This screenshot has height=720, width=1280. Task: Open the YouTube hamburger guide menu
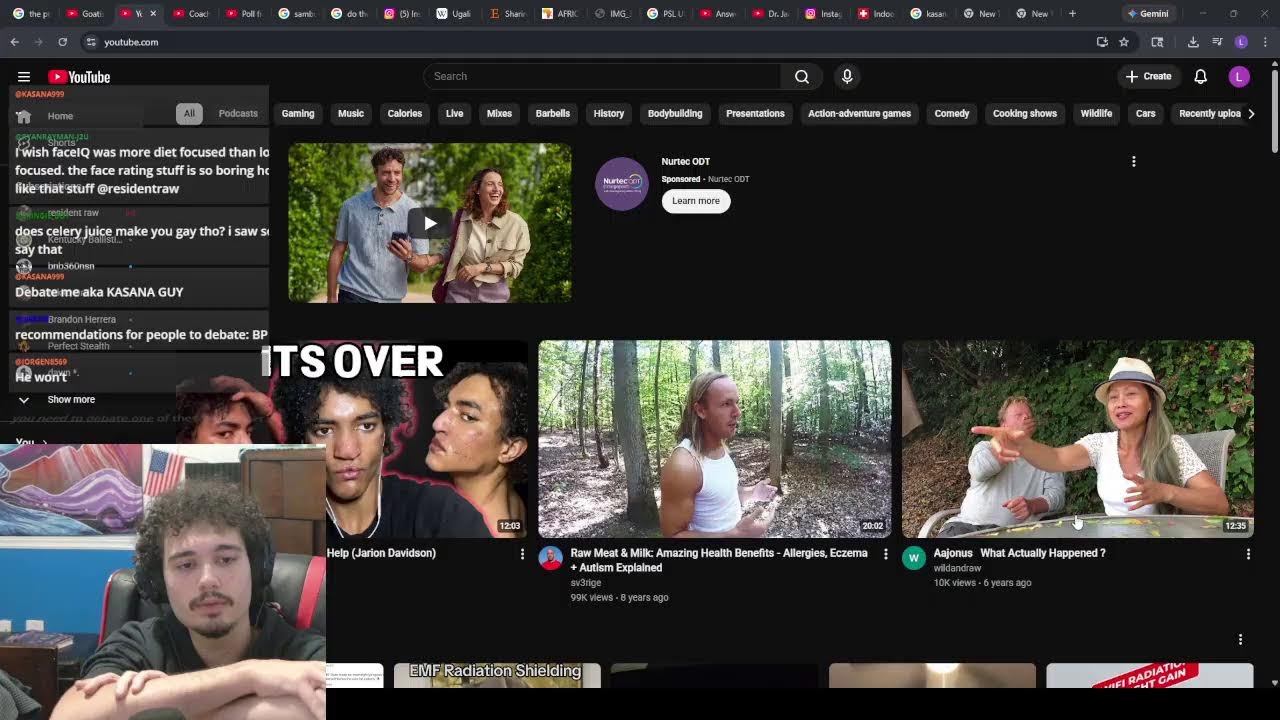click(x=24, y=77)
